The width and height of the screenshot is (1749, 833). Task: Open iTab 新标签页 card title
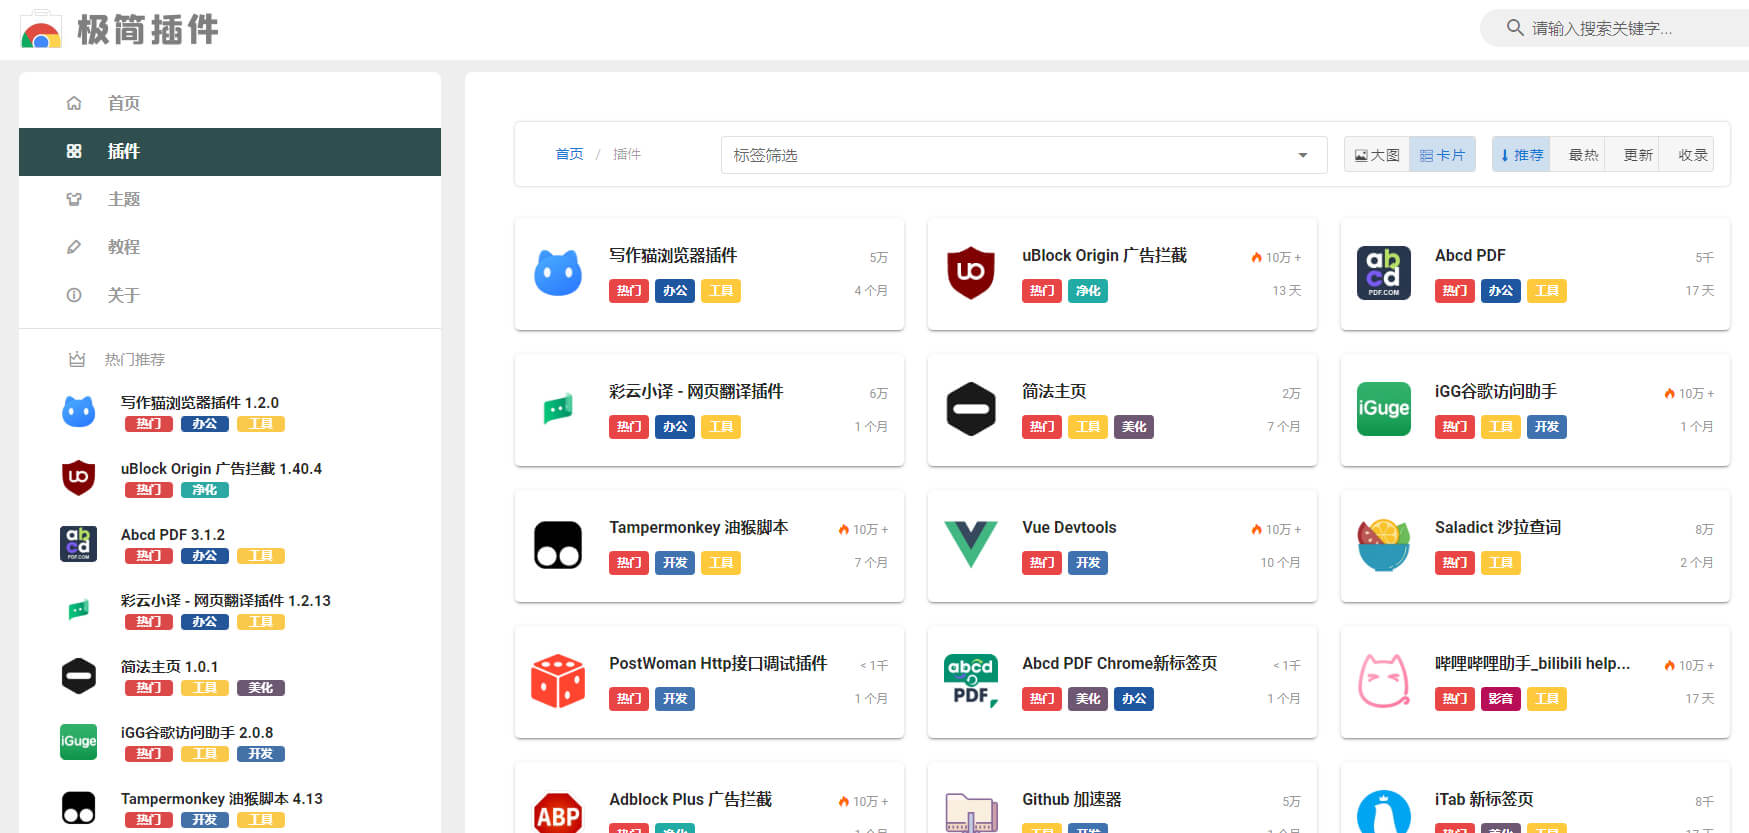tap(1484, 799)
